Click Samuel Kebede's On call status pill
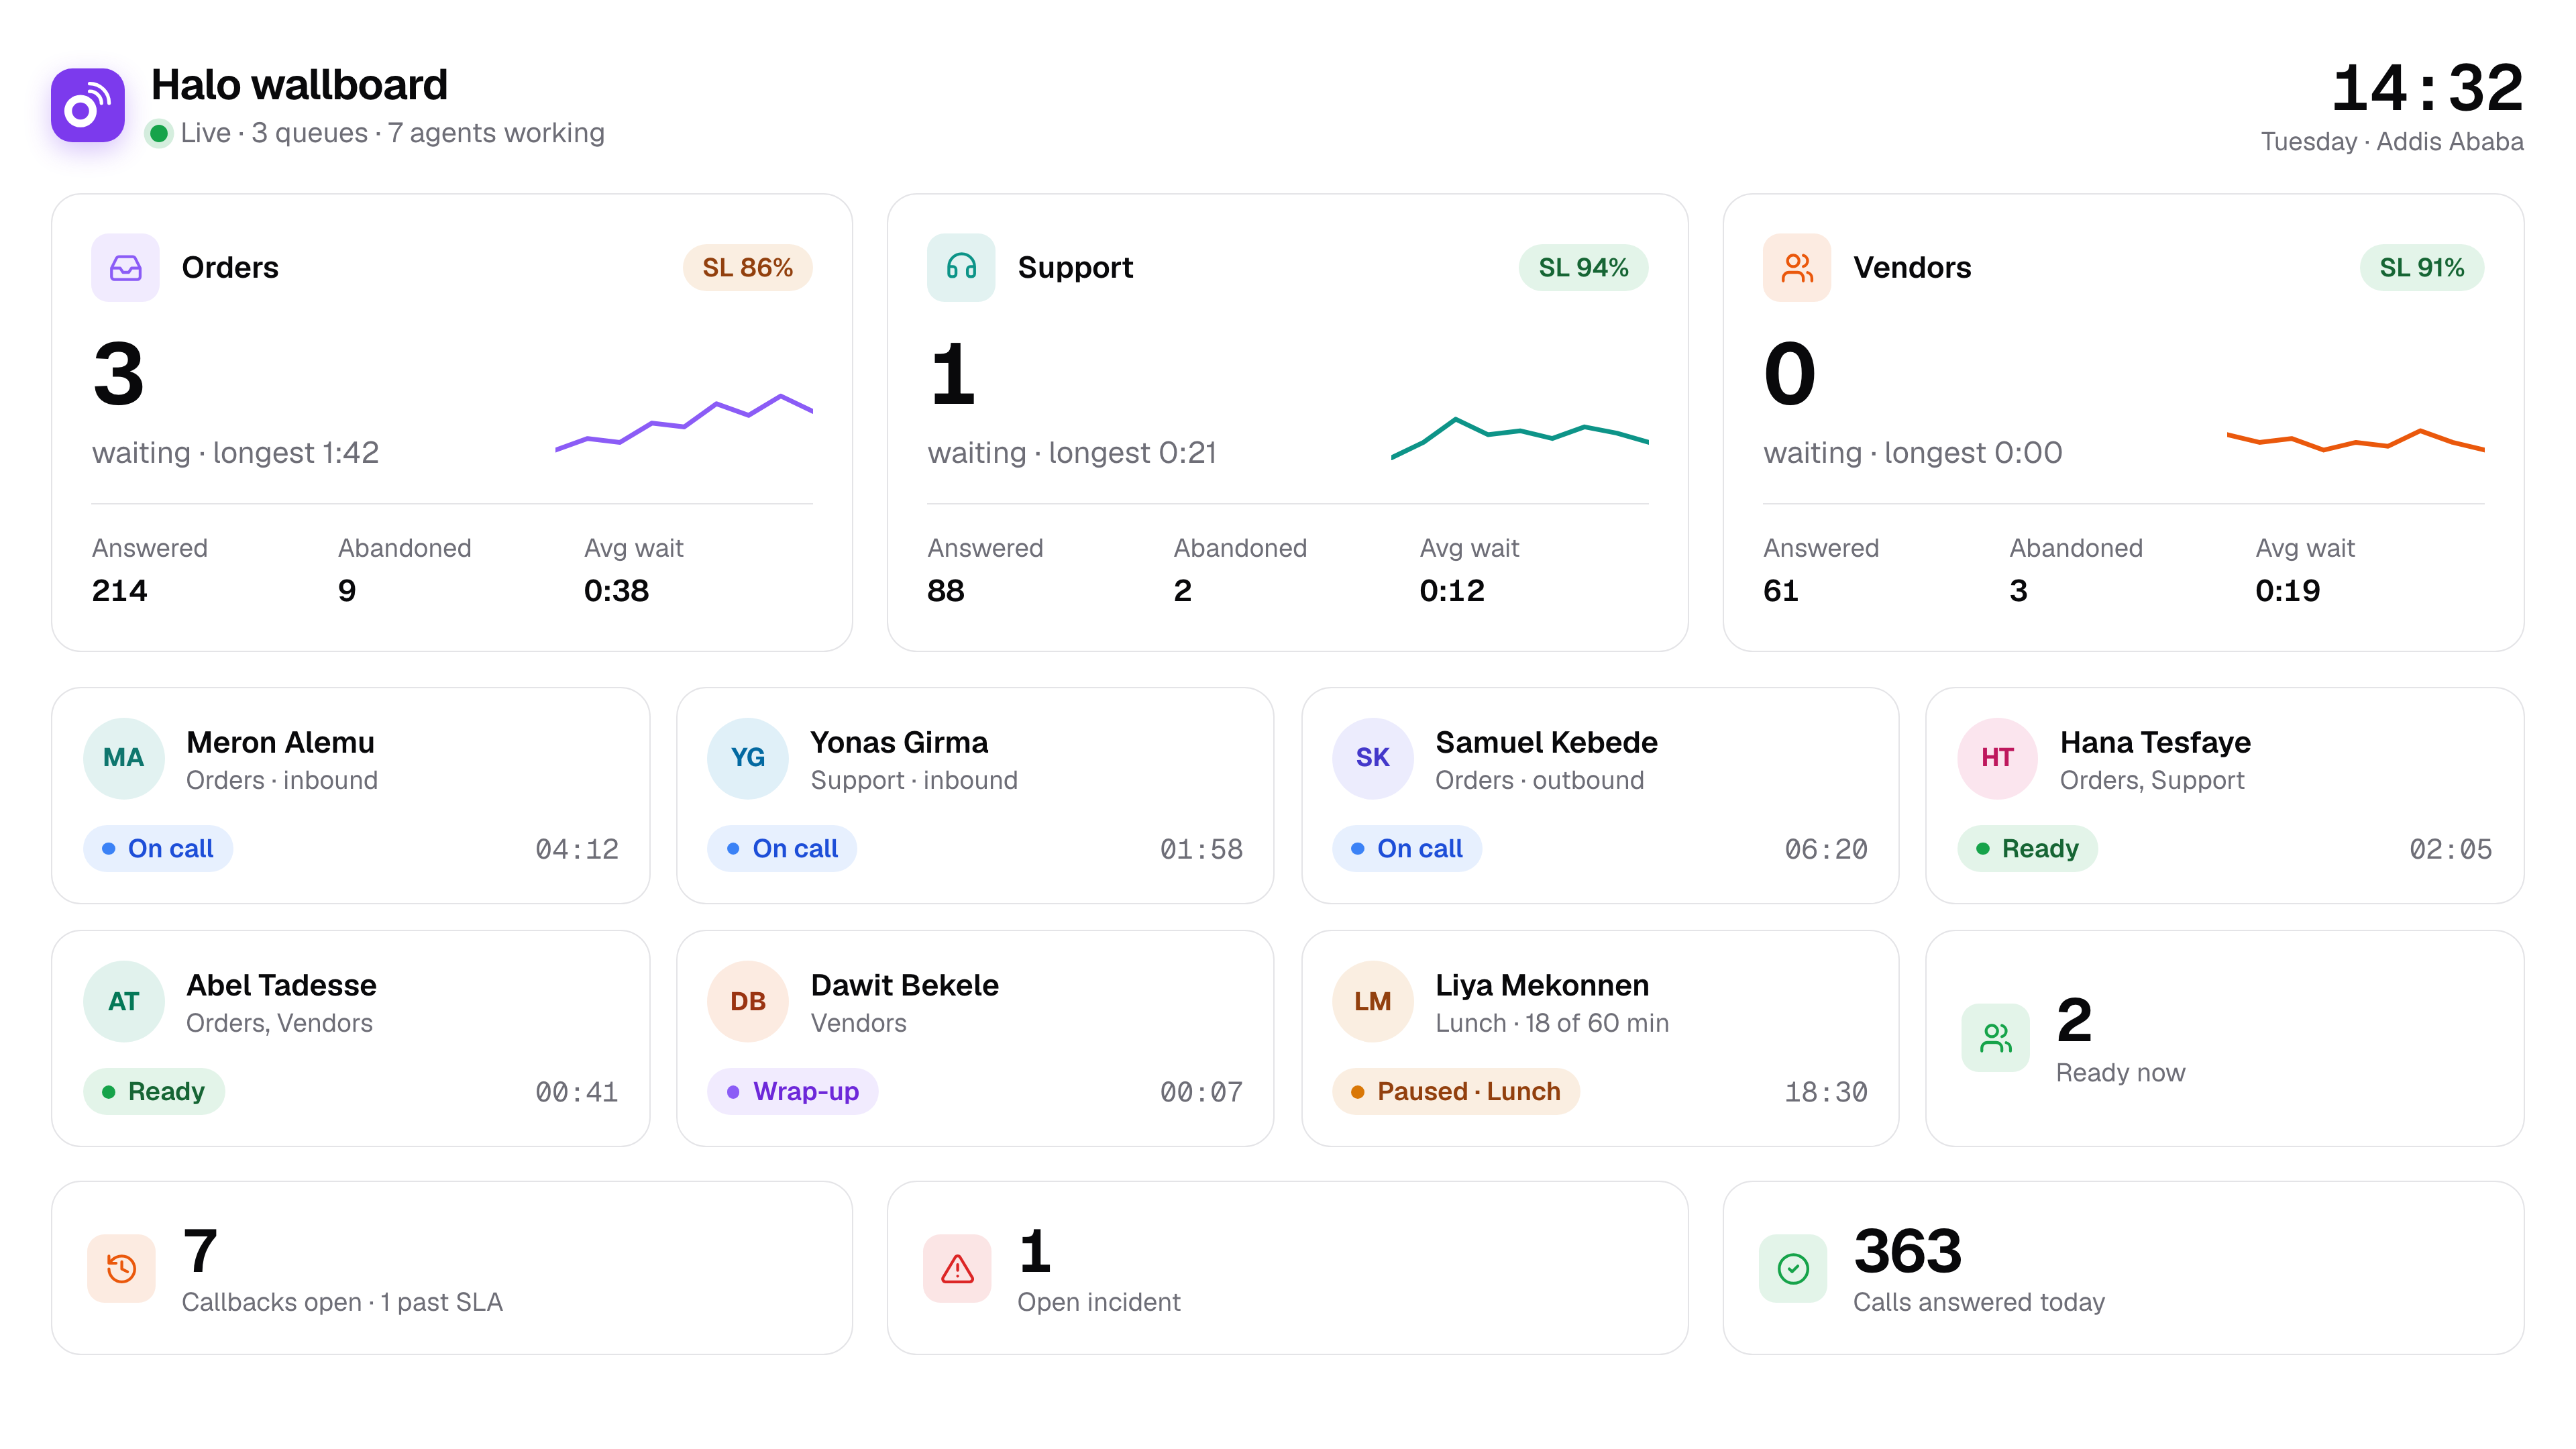Image resolution: width=2576 pixels, height=1449 pixels. (x=1407, y=848)
